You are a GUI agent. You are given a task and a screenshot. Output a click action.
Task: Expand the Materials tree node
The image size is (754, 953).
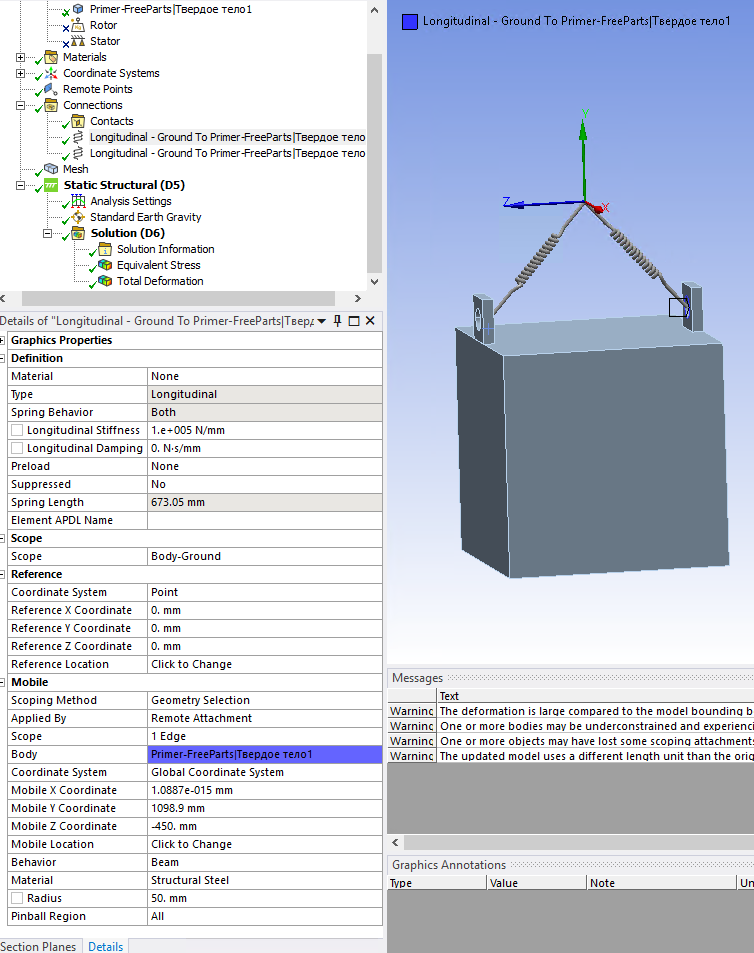tap(21, 57)
